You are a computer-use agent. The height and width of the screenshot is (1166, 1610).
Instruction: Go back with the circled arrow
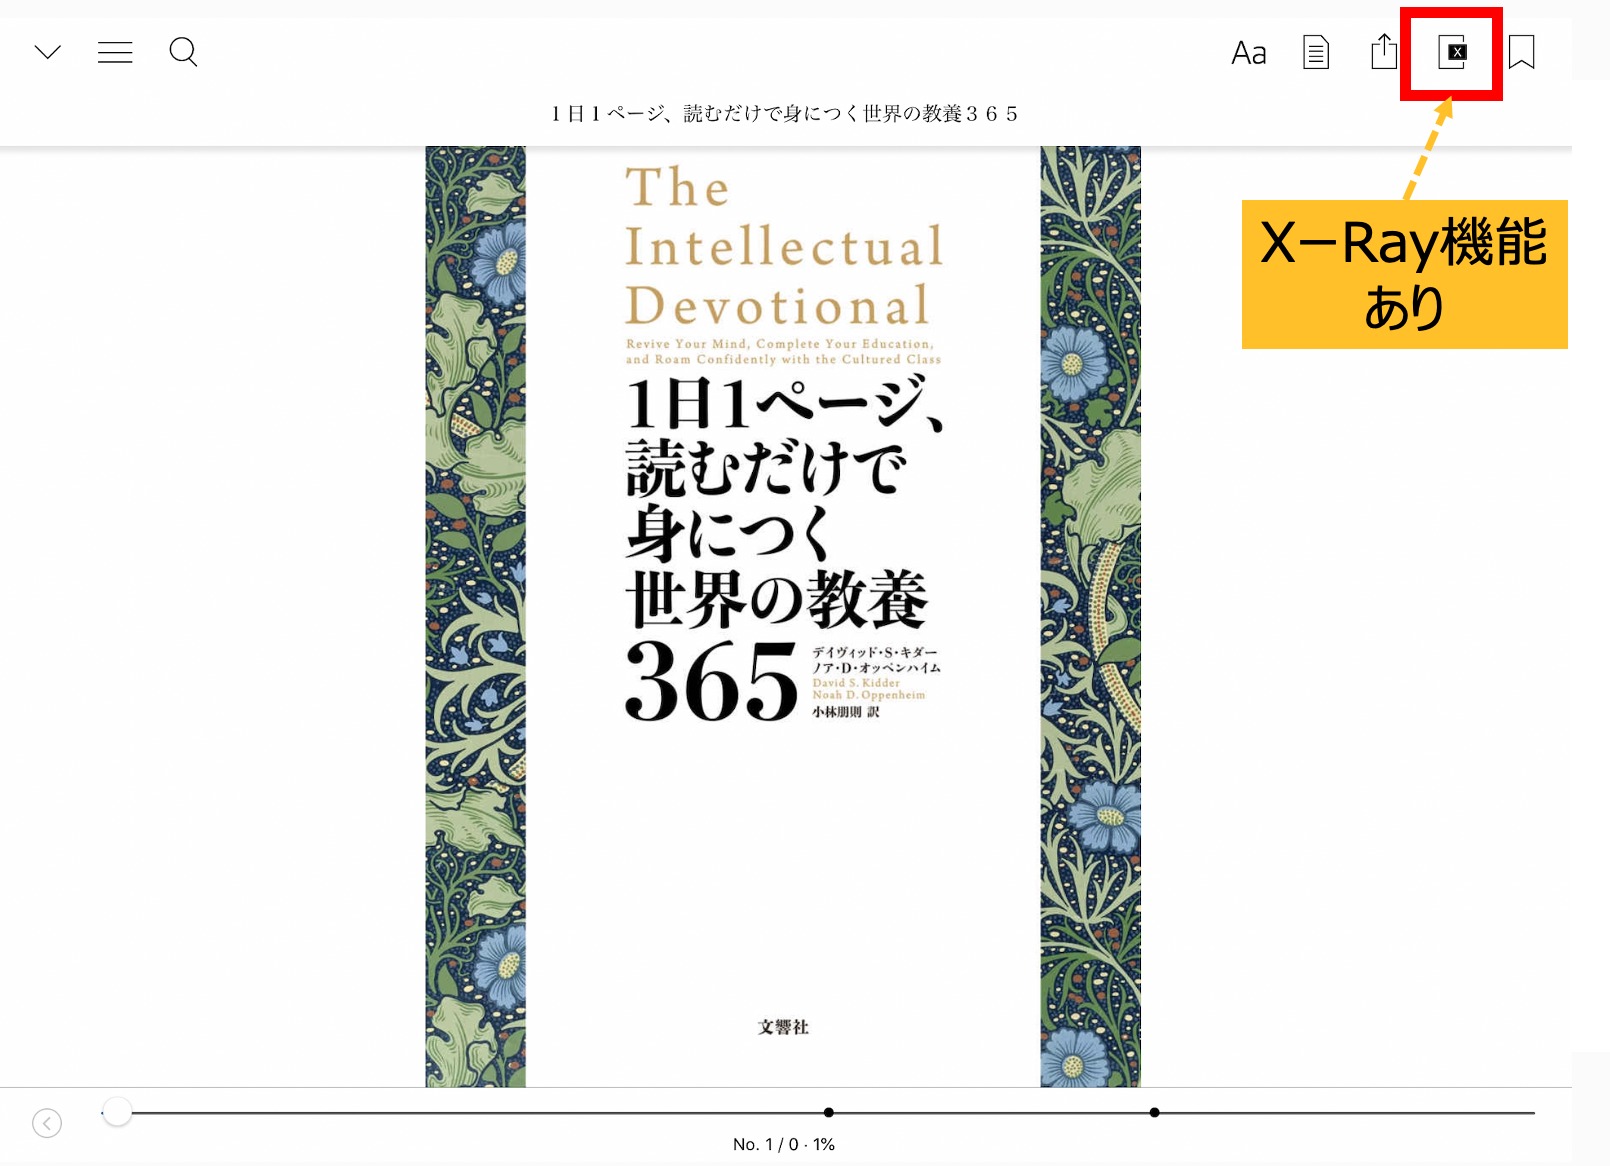[x=47, y=1123]
